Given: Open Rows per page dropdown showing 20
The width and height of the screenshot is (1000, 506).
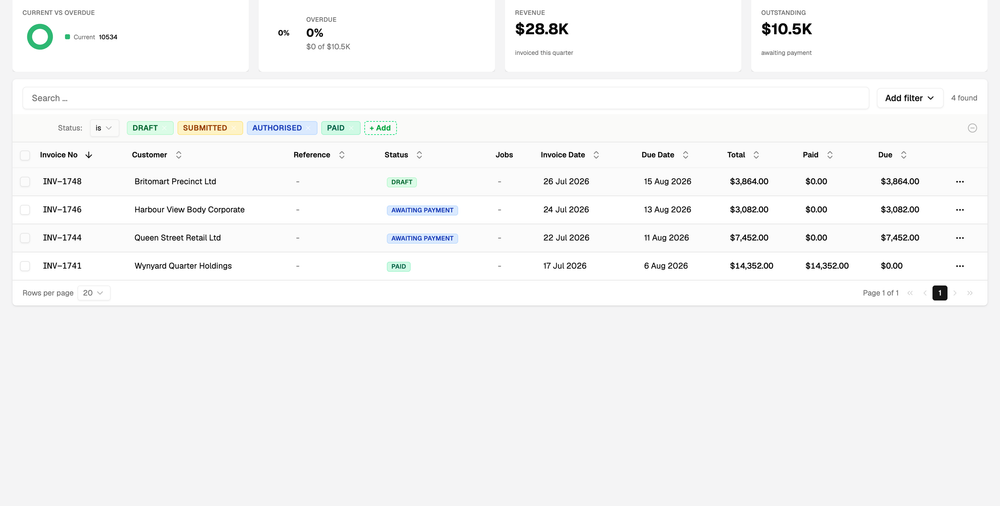Looking at the screenshot, I should [x=94, y=293].
